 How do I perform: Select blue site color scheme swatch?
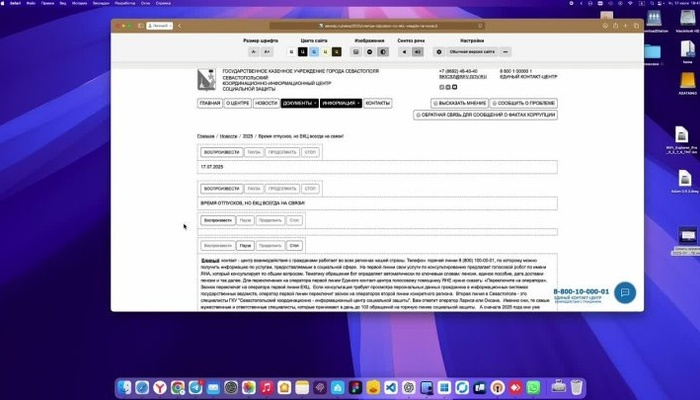coord(314,52)
